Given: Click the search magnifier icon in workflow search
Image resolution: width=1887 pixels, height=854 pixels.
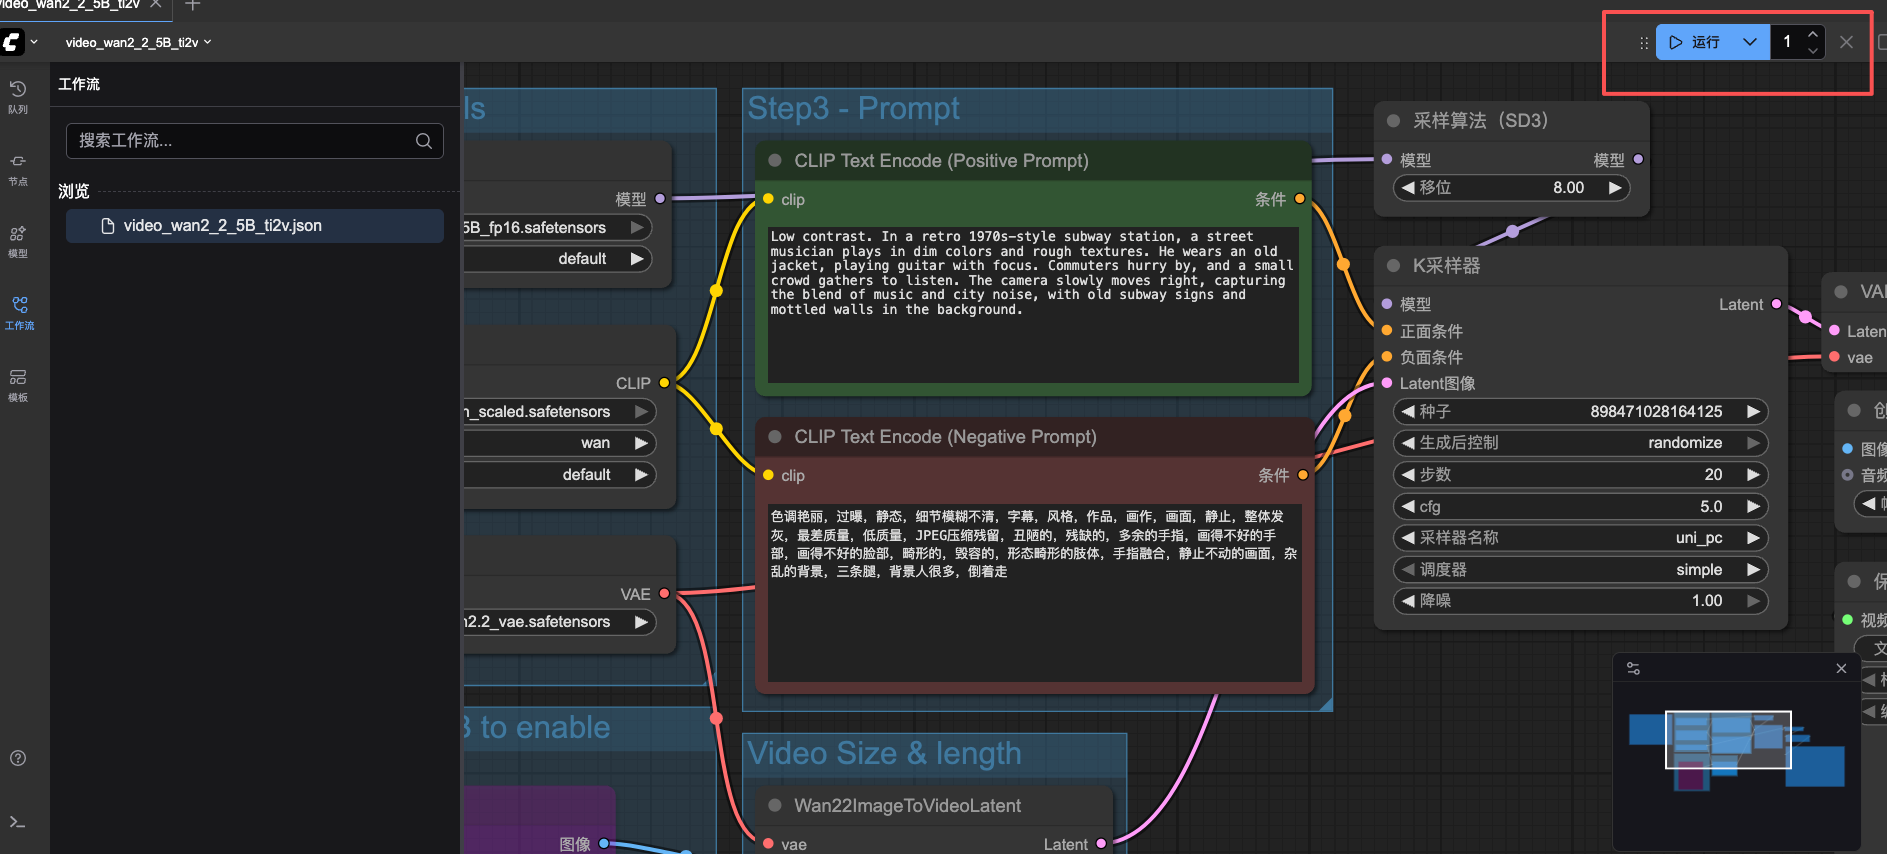Looking at the screenshot, I should click(424, 141).
